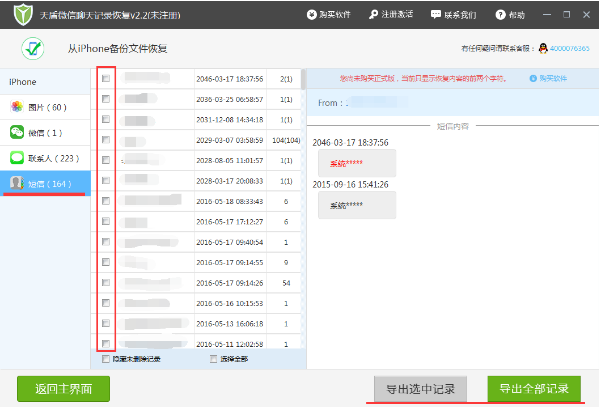Click the QQ penguin customer service icon
This screenshot has height=407, width=599.
point(543,49)
